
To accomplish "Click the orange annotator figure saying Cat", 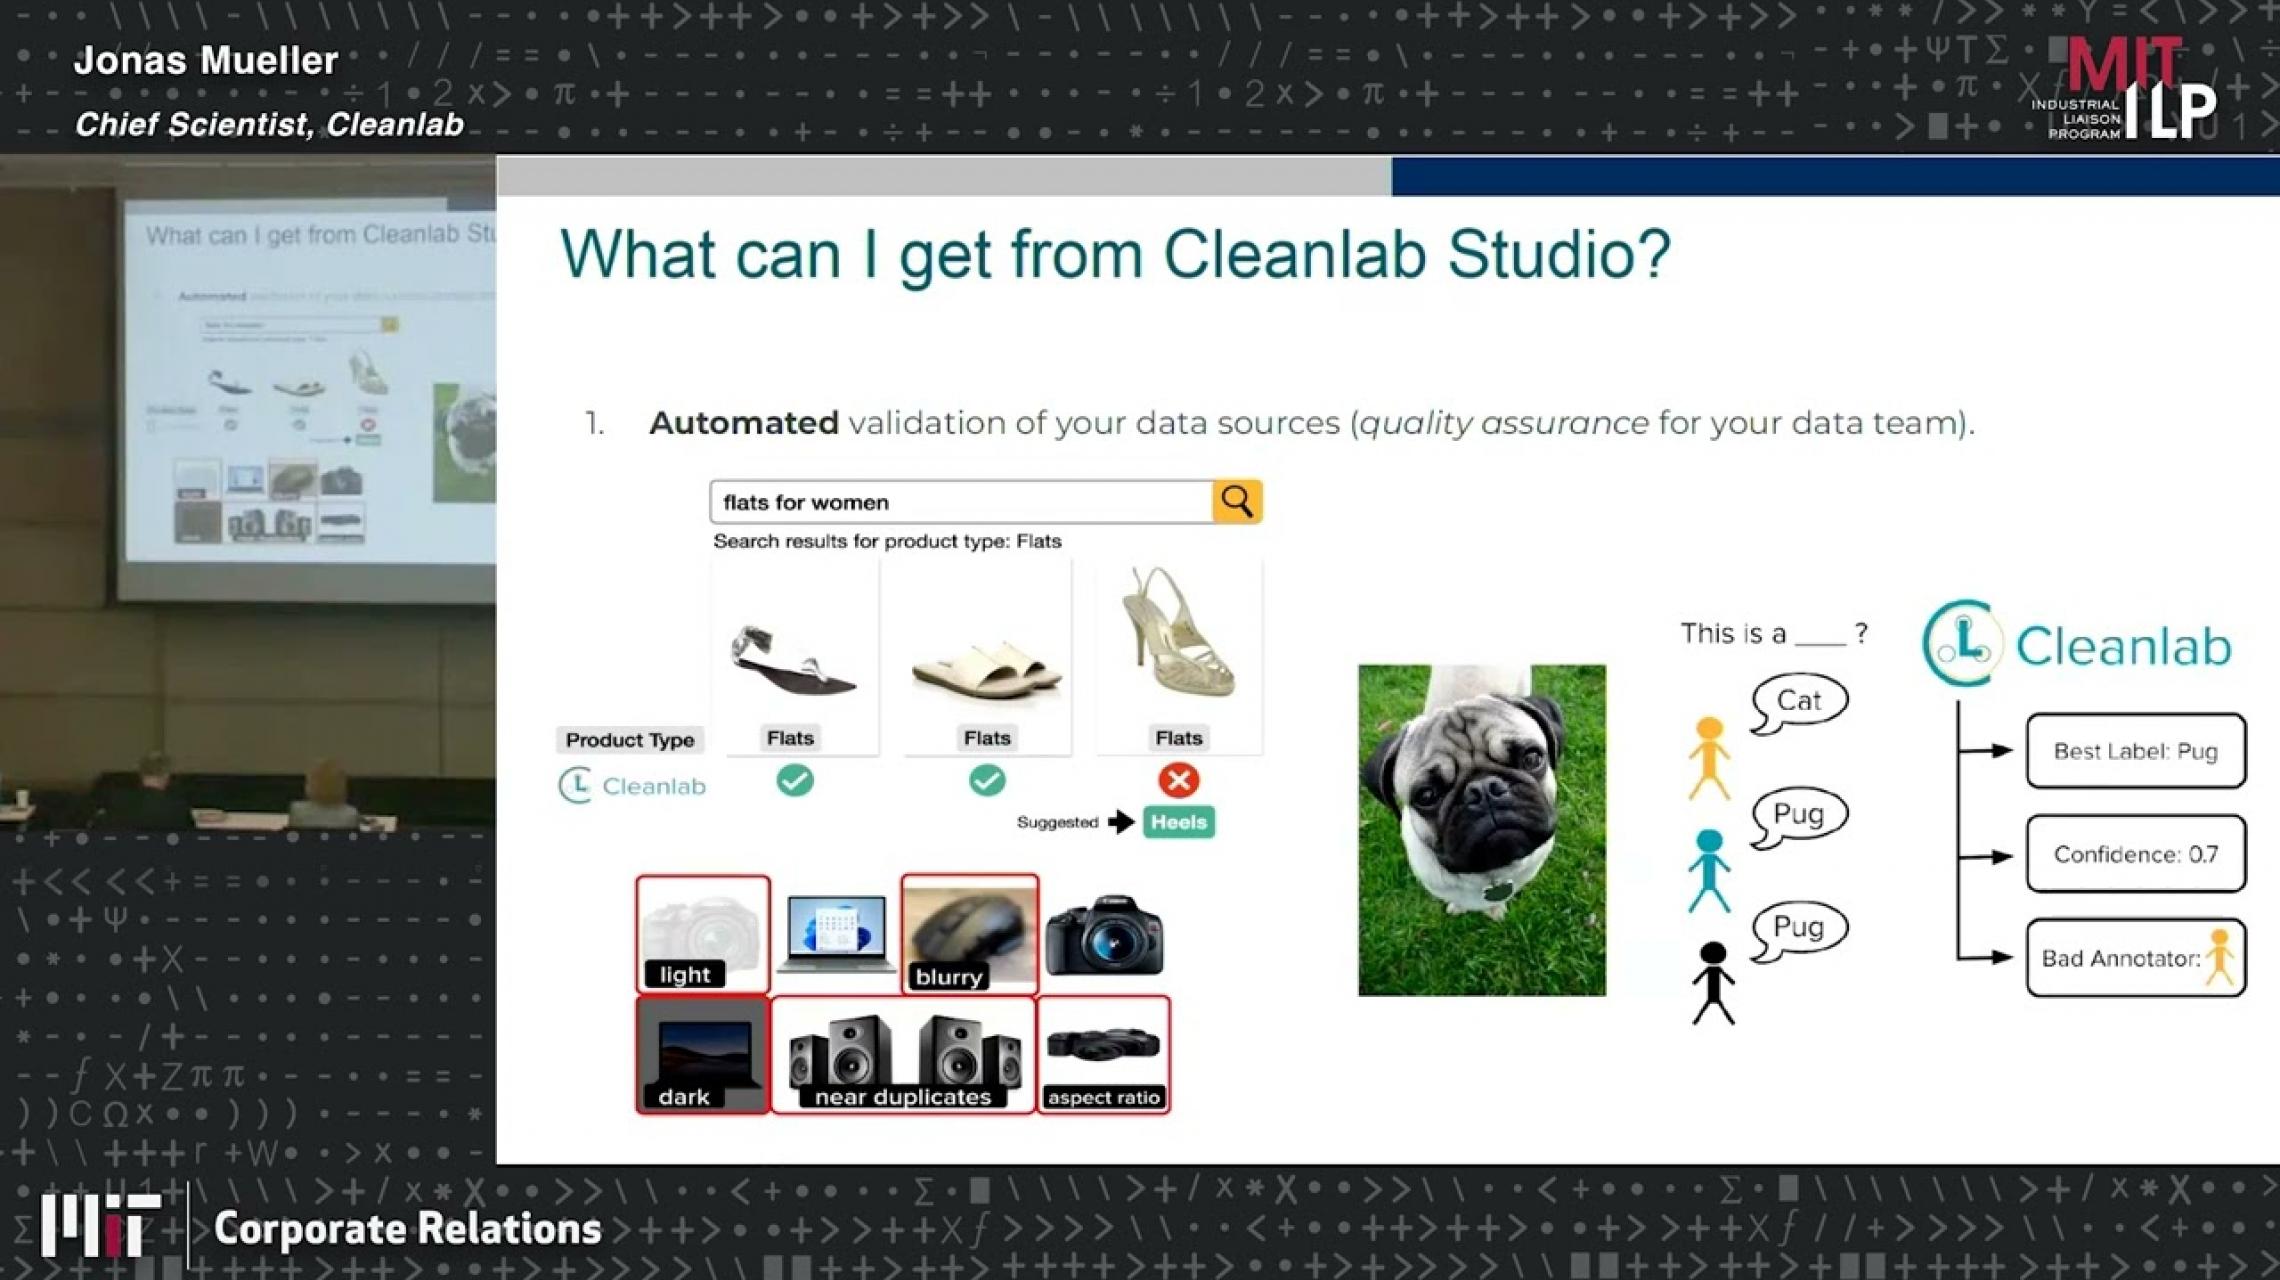I will pyautogui.click(x=1709, y=758).
